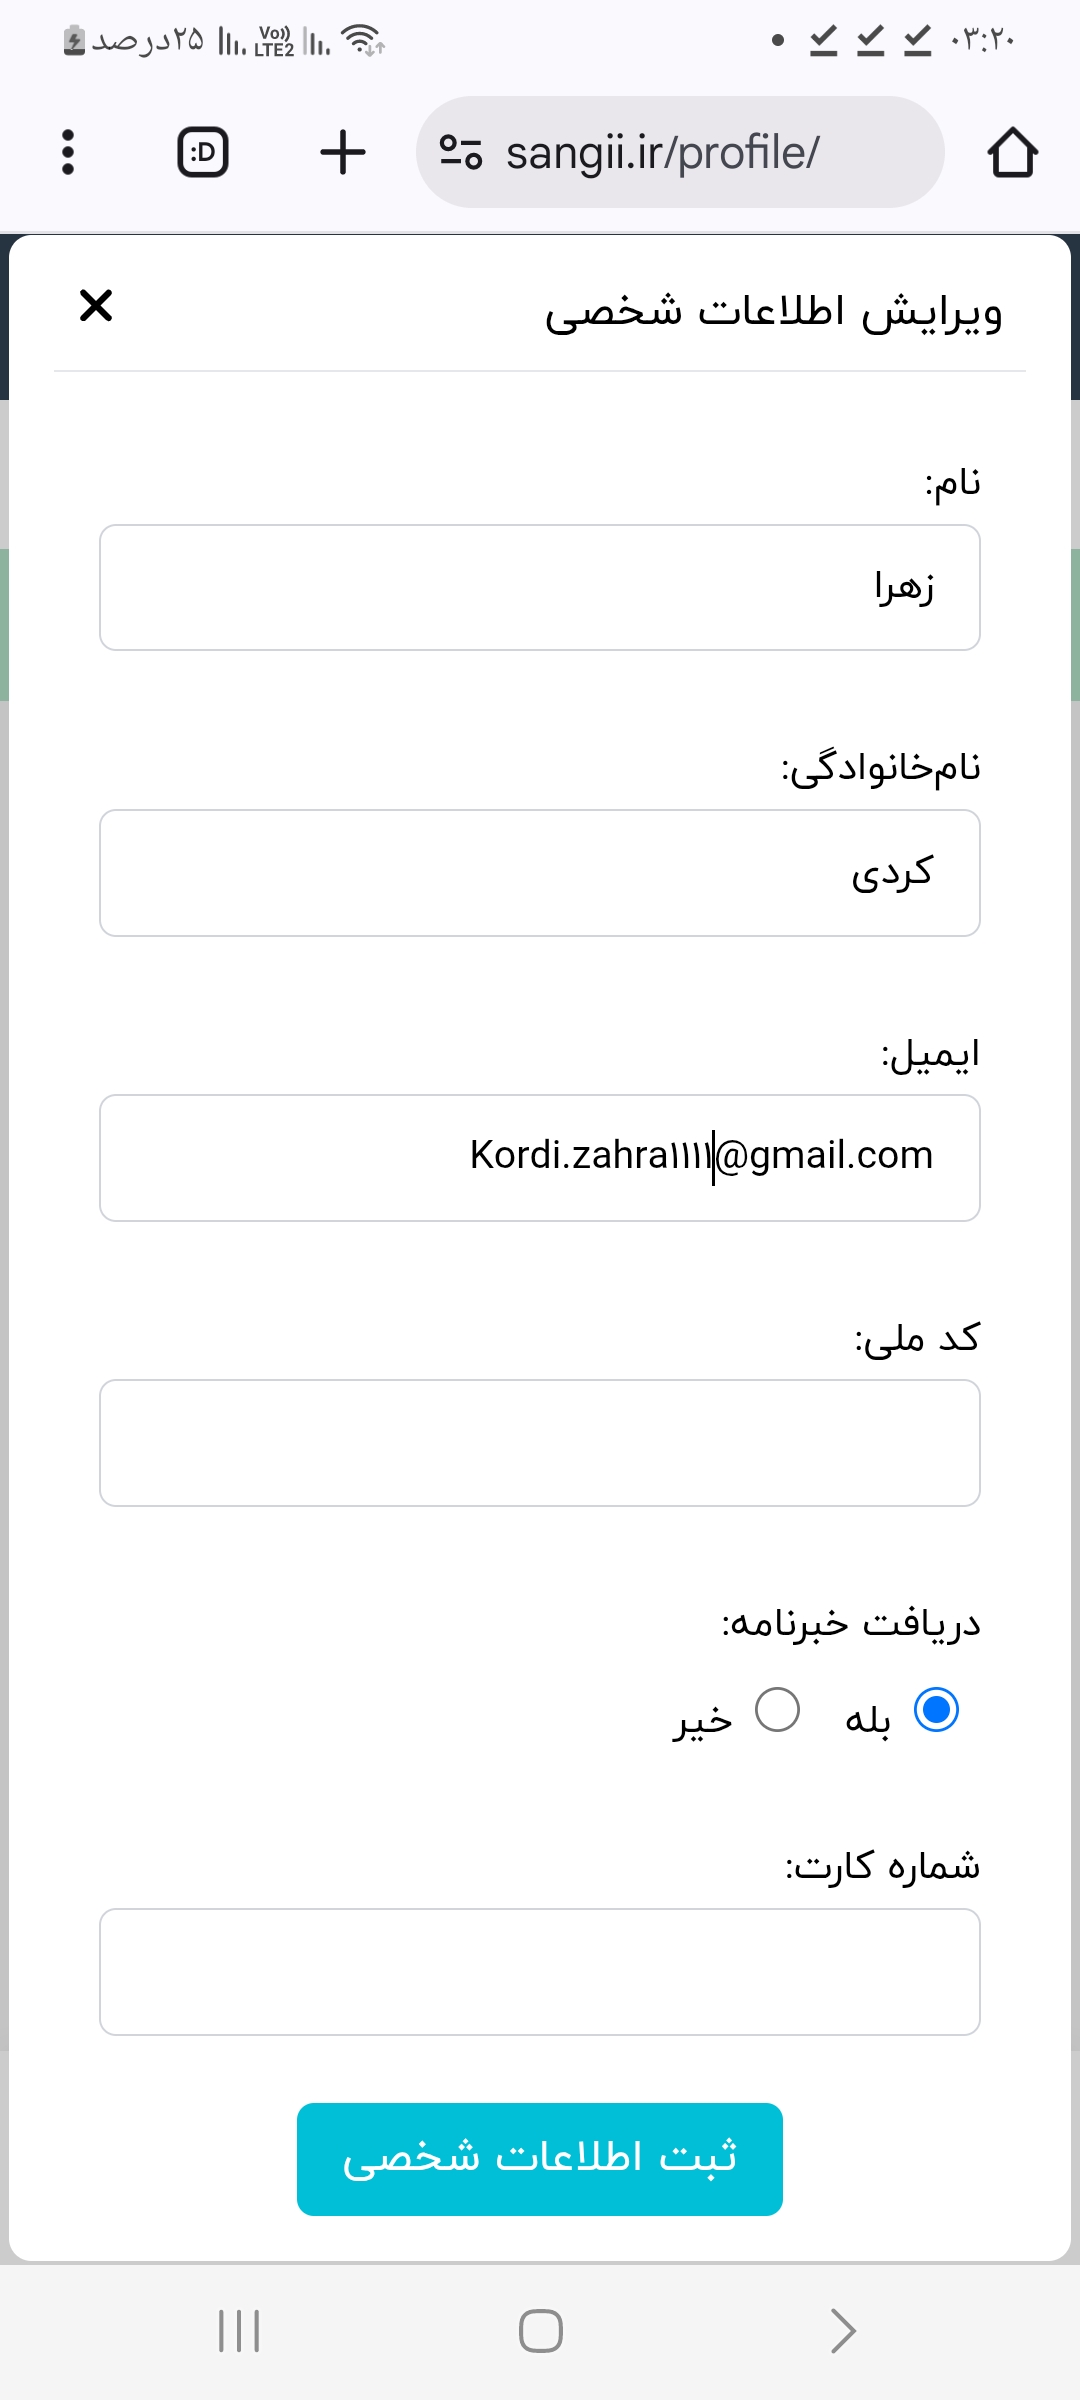Viewport: 1080px width, 2400px height.
Task: Submit with ثبت اطلاعات شخصی button
Action: pos(540,2159)
